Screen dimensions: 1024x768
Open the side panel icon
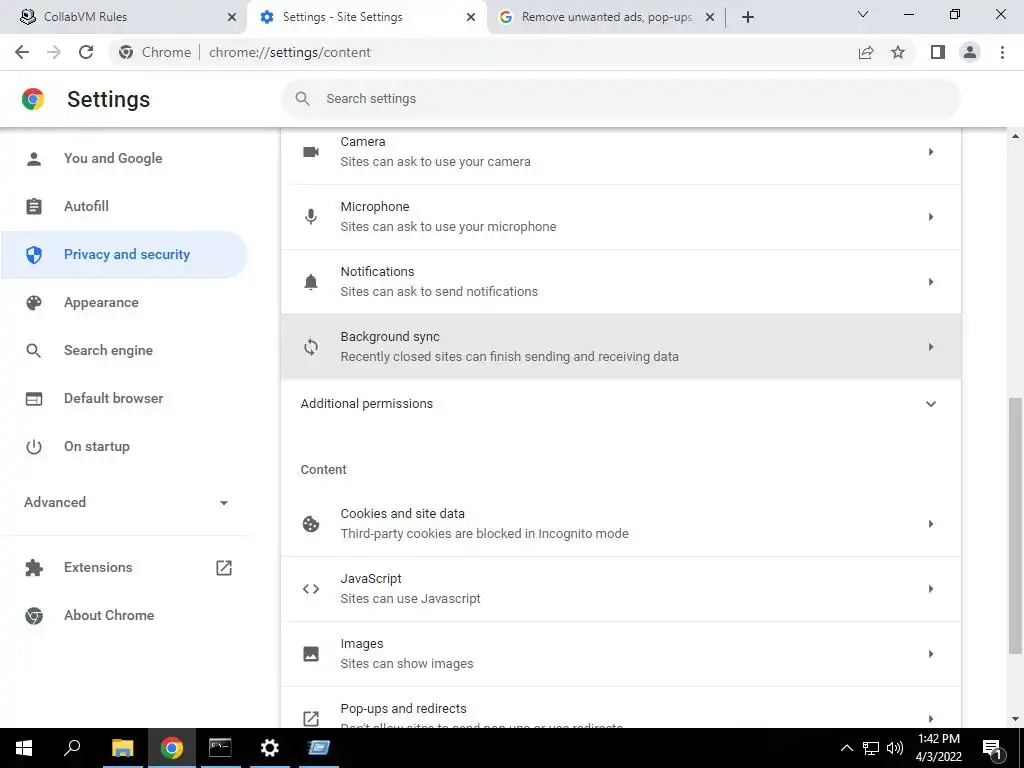click(x=938, y=52)
